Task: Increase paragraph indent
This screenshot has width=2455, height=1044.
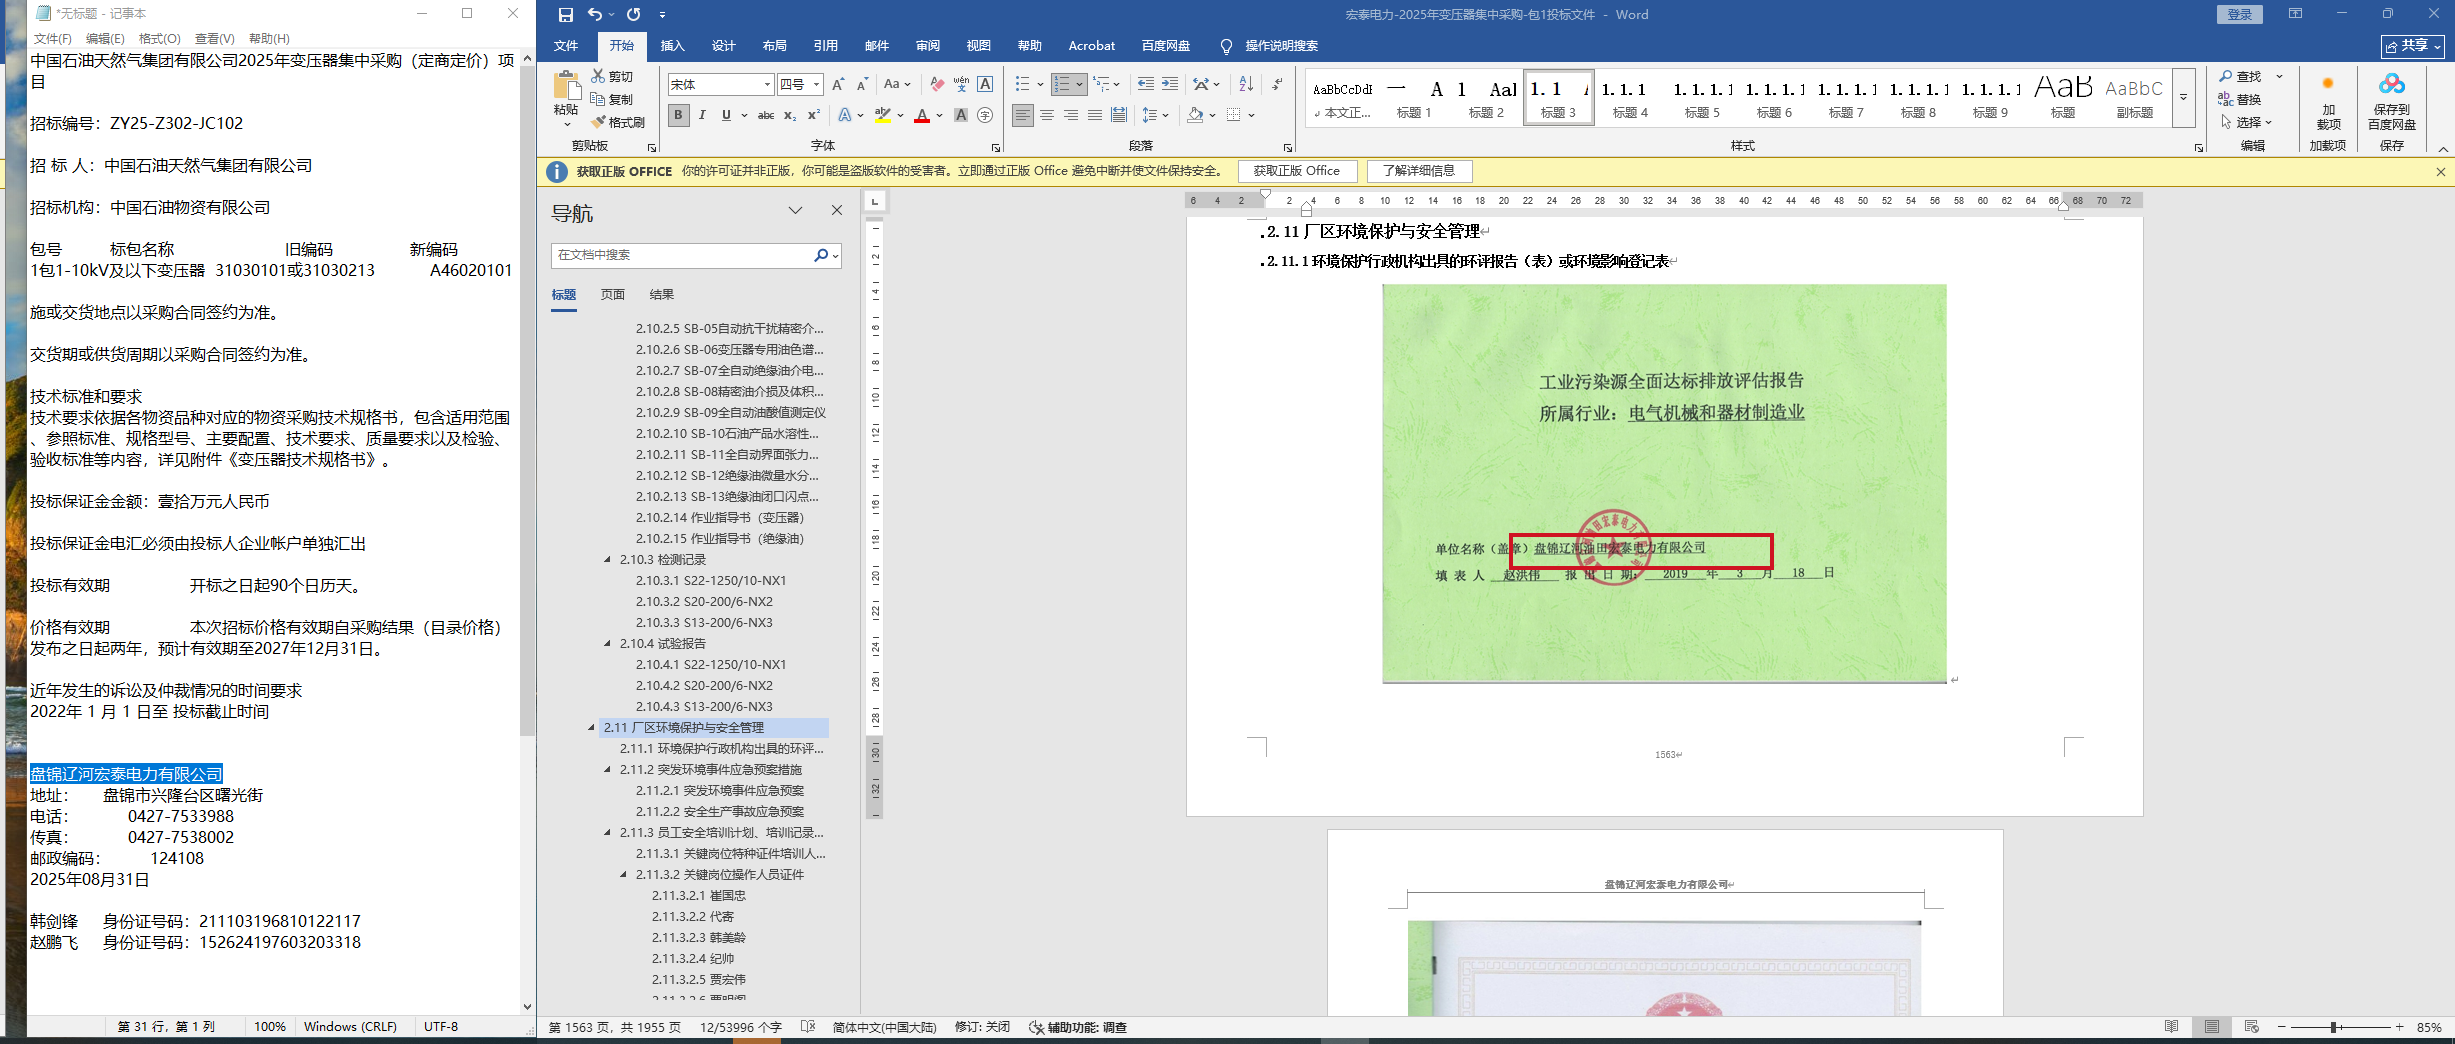Action: (1170, 84)
